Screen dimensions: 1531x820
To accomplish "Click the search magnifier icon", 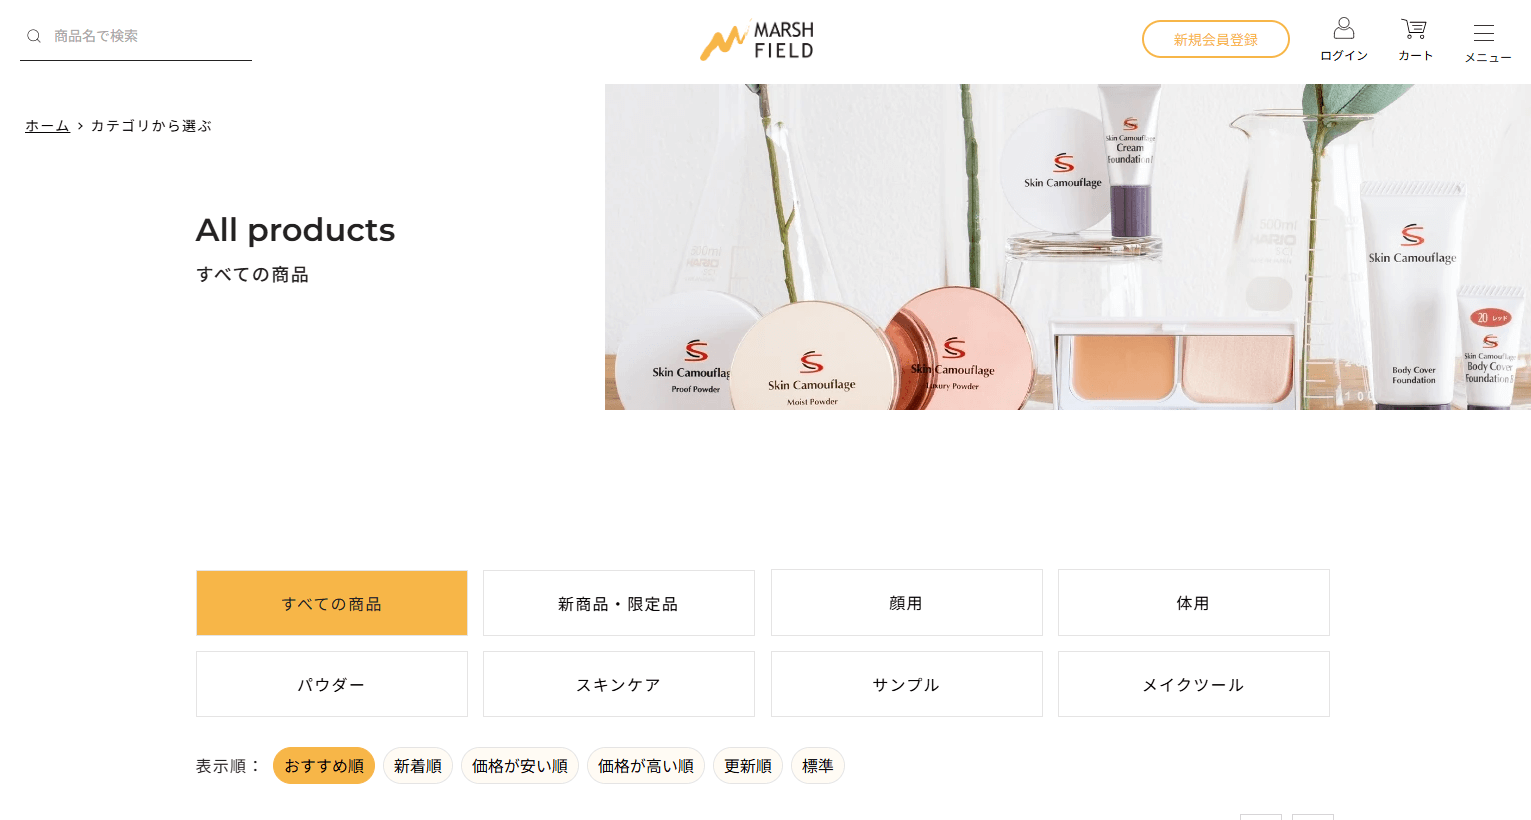I will tap(34, 36).
